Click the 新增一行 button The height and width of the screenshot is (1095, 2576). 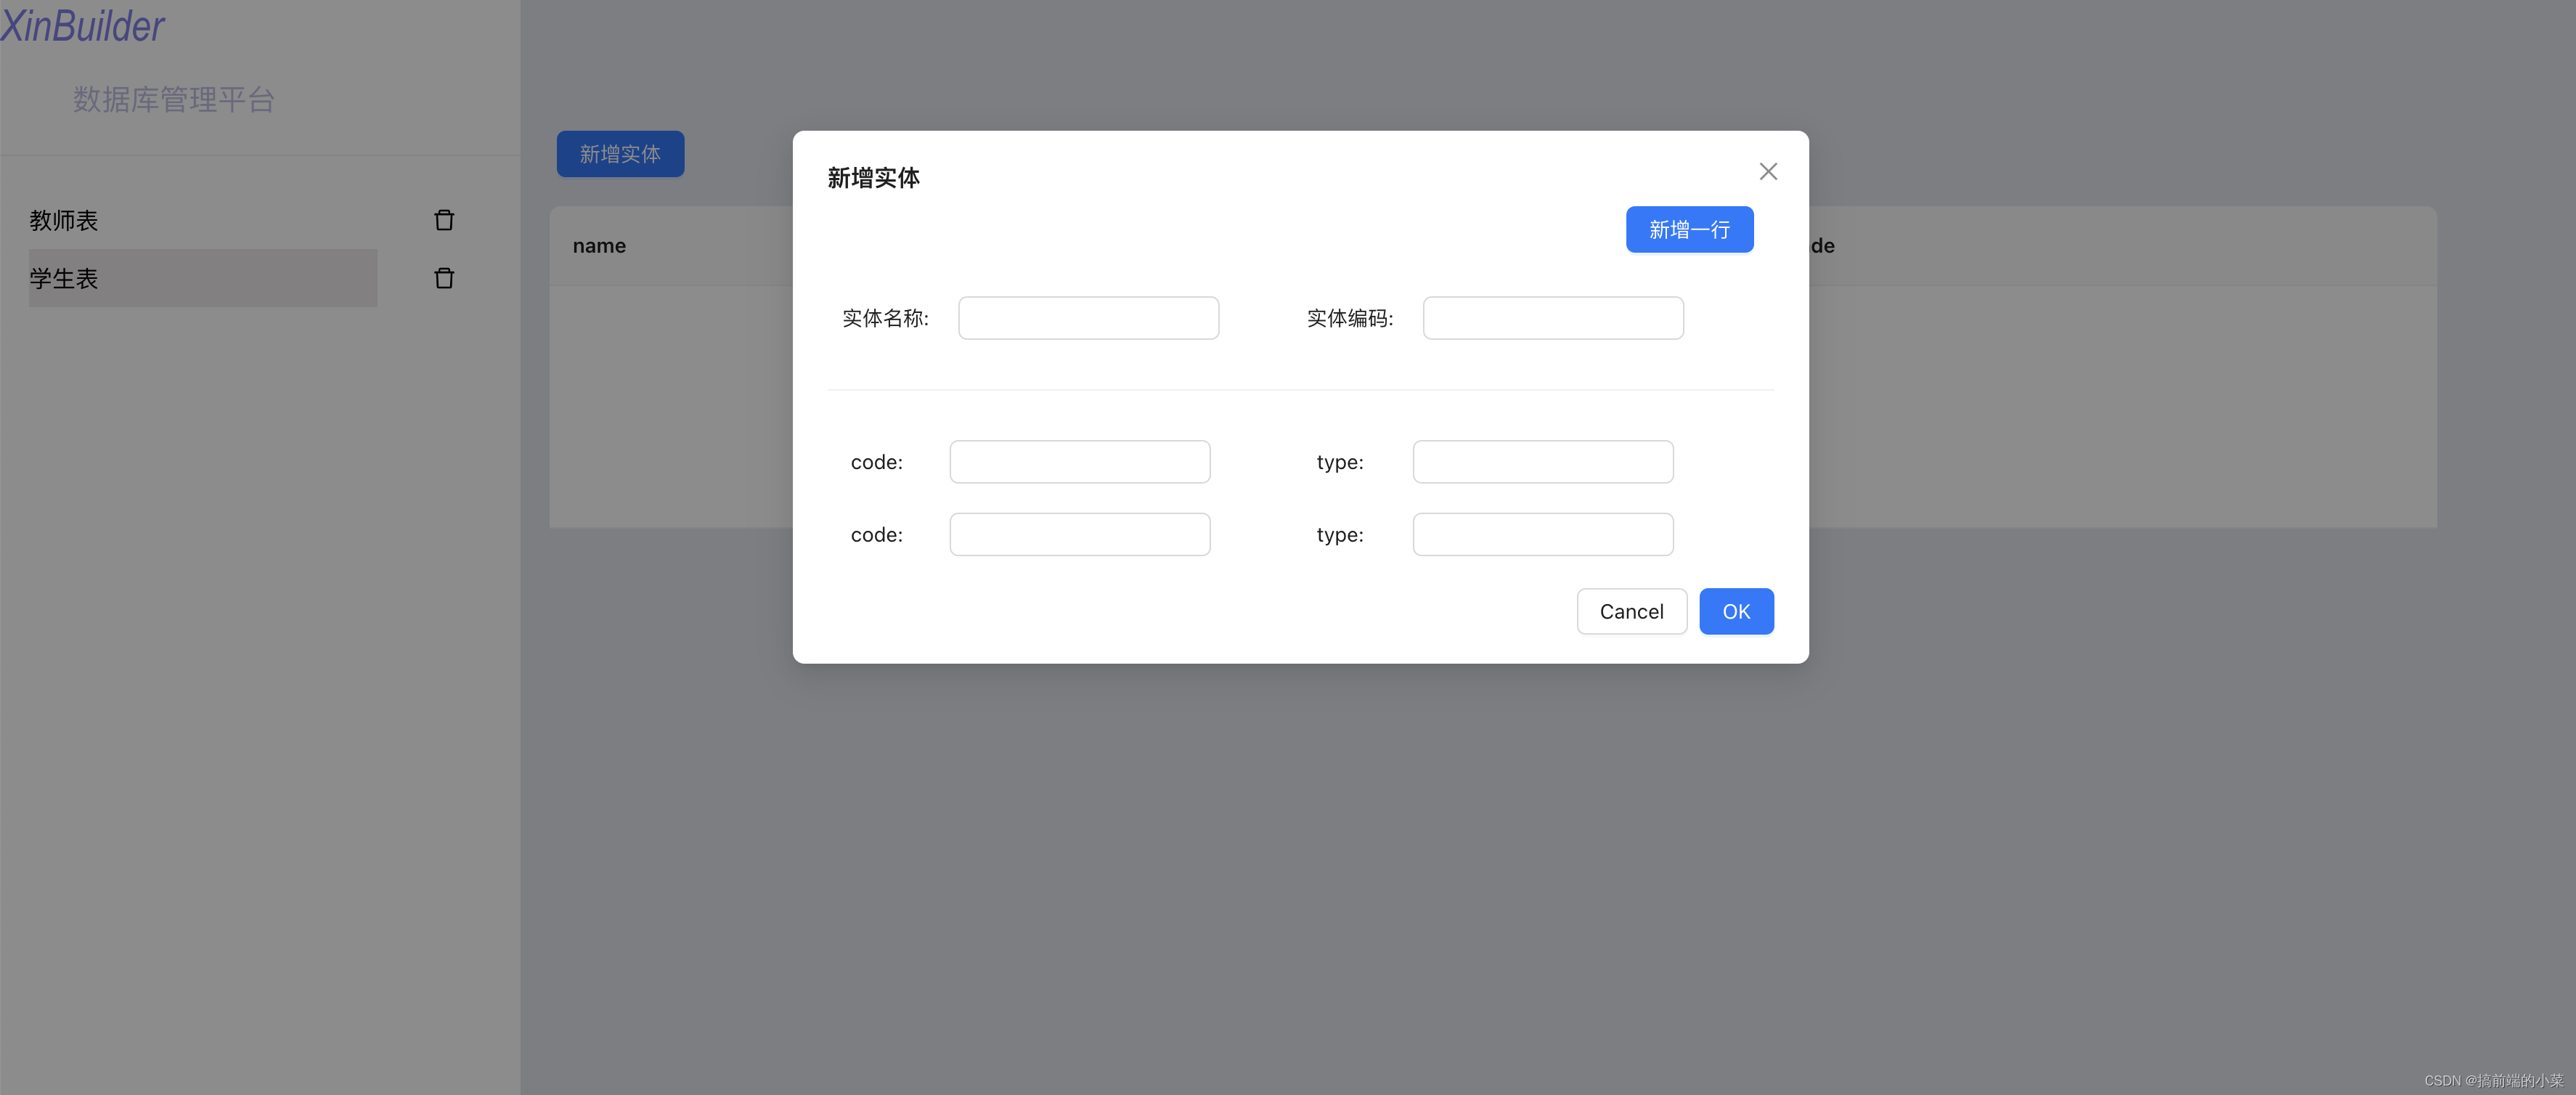coord(1690,229)
